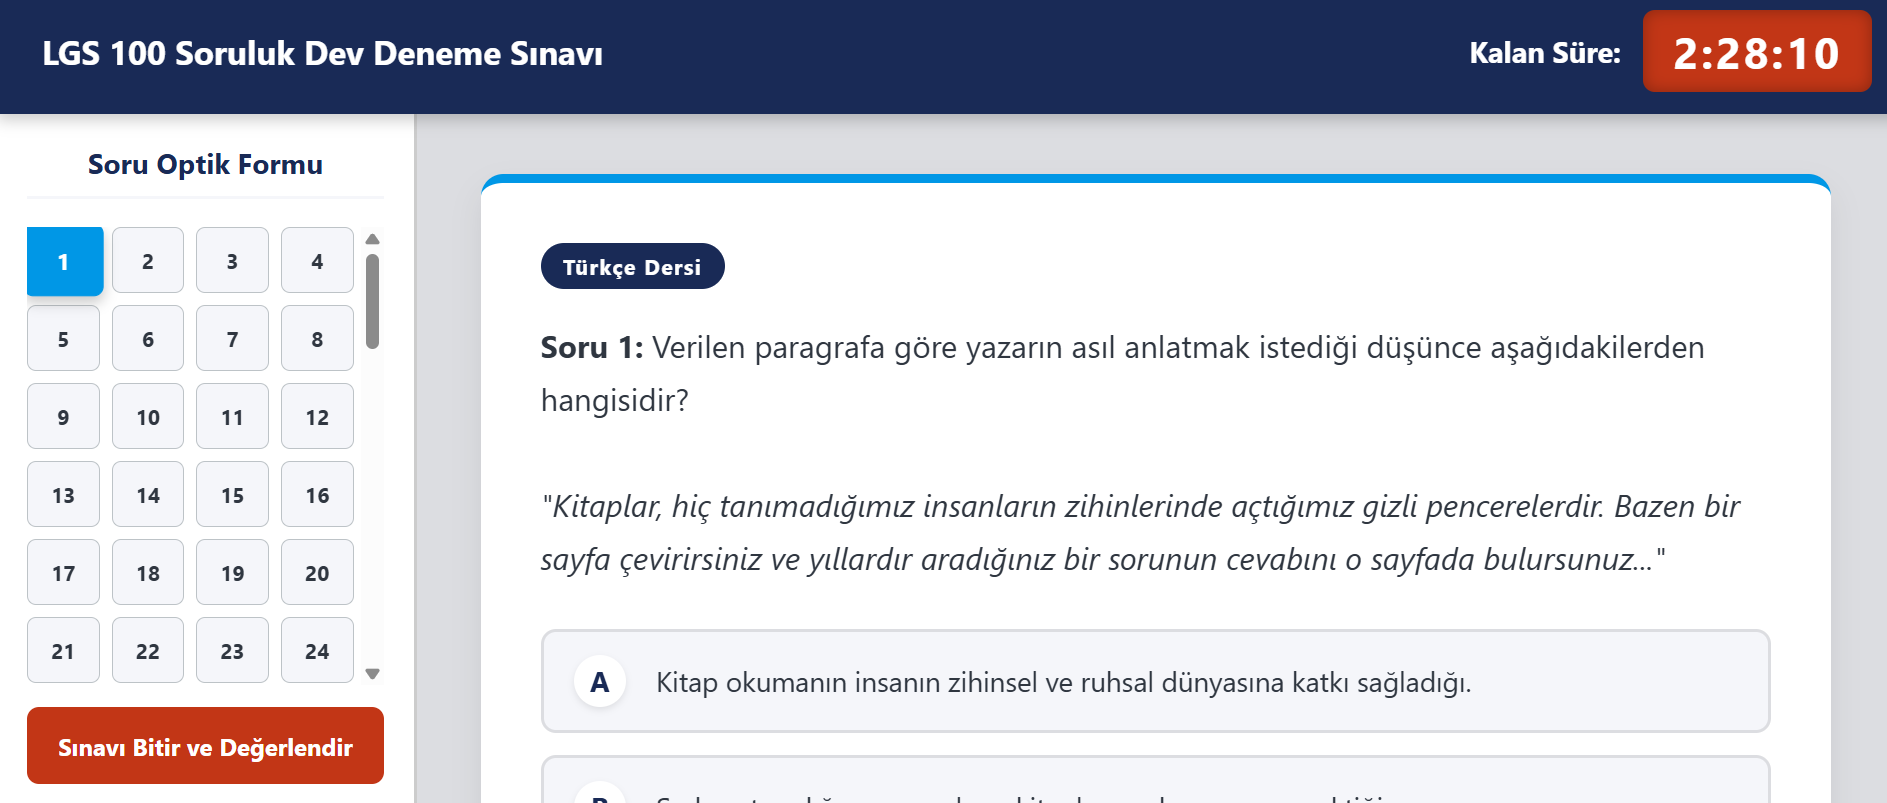1887x803 pixels.
Task: Open question 23 in the form
Action: [x=232, y=650]
